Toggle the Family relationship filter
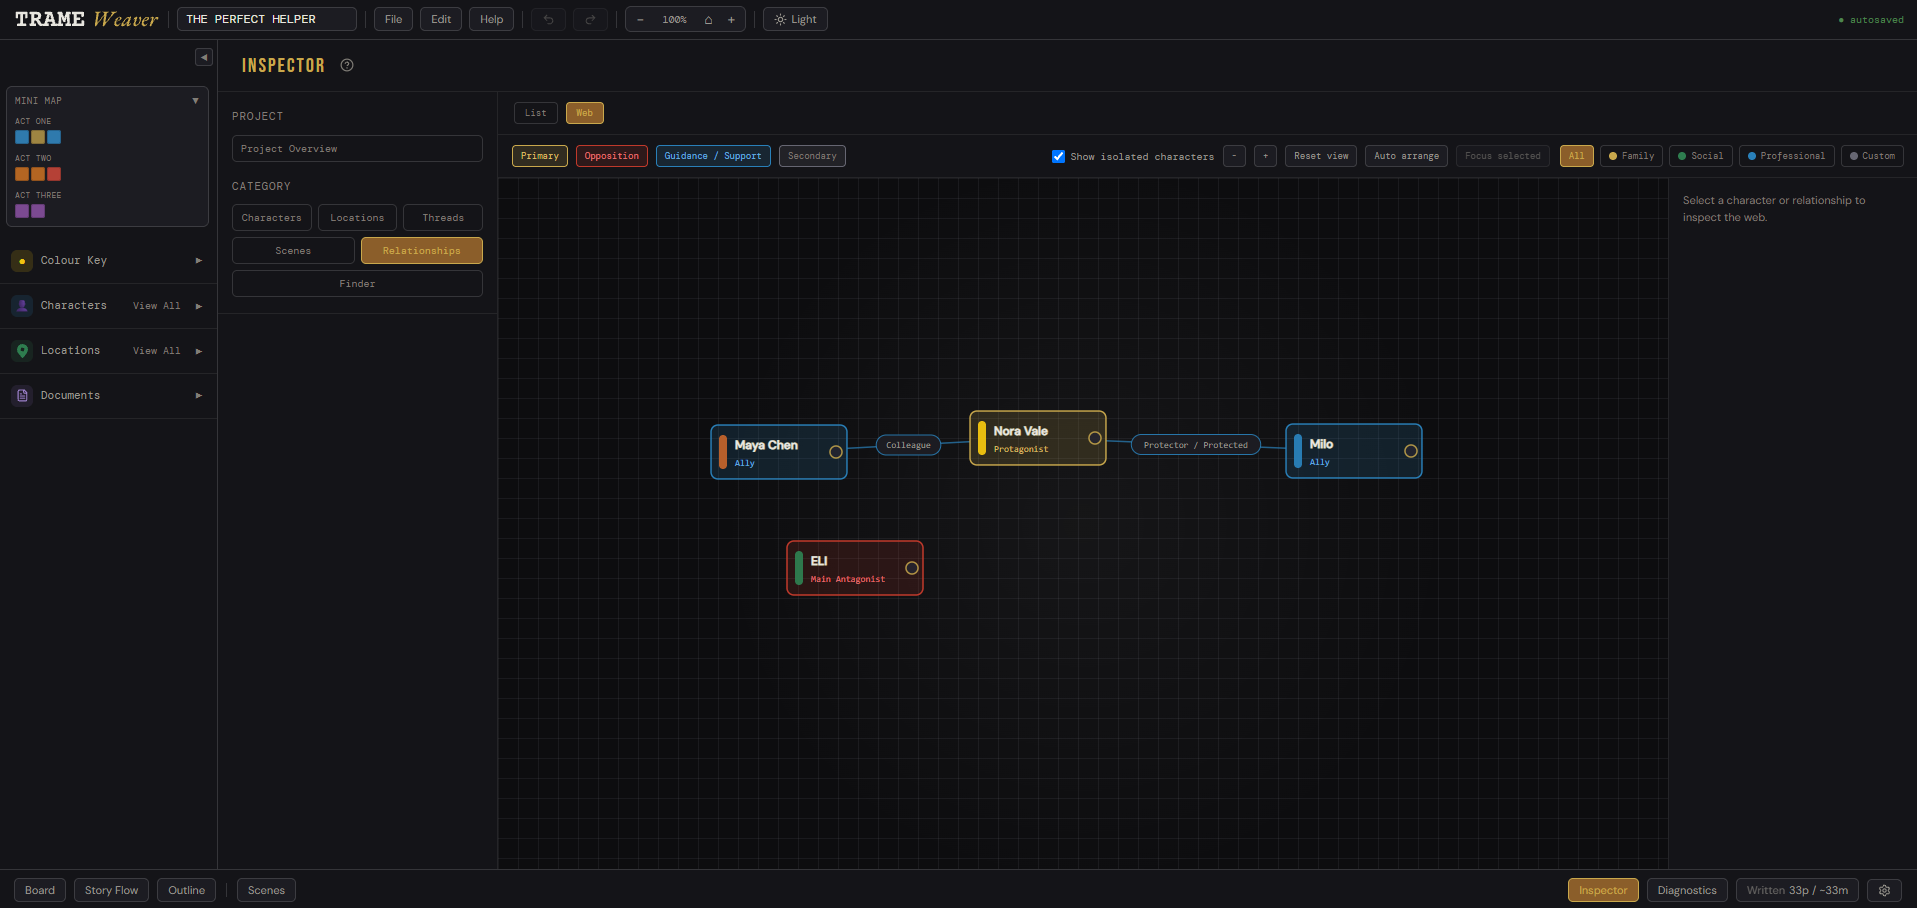This screenshot has width=1917, height=908. tap(1631, 156)
